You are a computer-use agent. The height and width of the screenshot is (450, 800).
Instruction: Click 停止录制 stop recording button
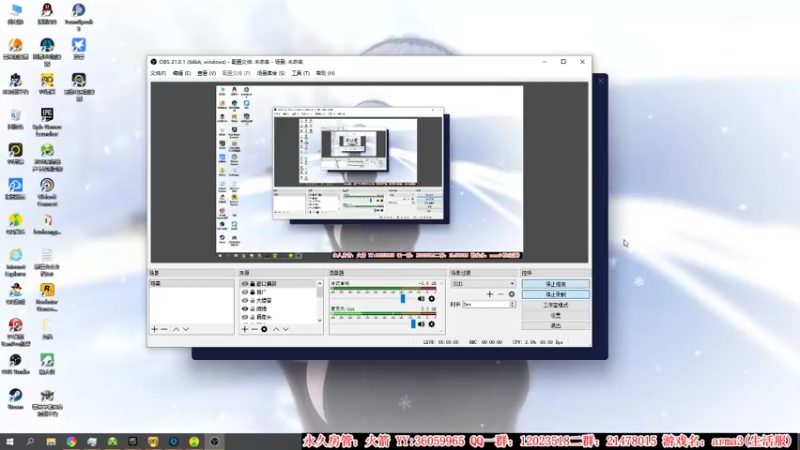pyautogui.click(x=556, y=294)
